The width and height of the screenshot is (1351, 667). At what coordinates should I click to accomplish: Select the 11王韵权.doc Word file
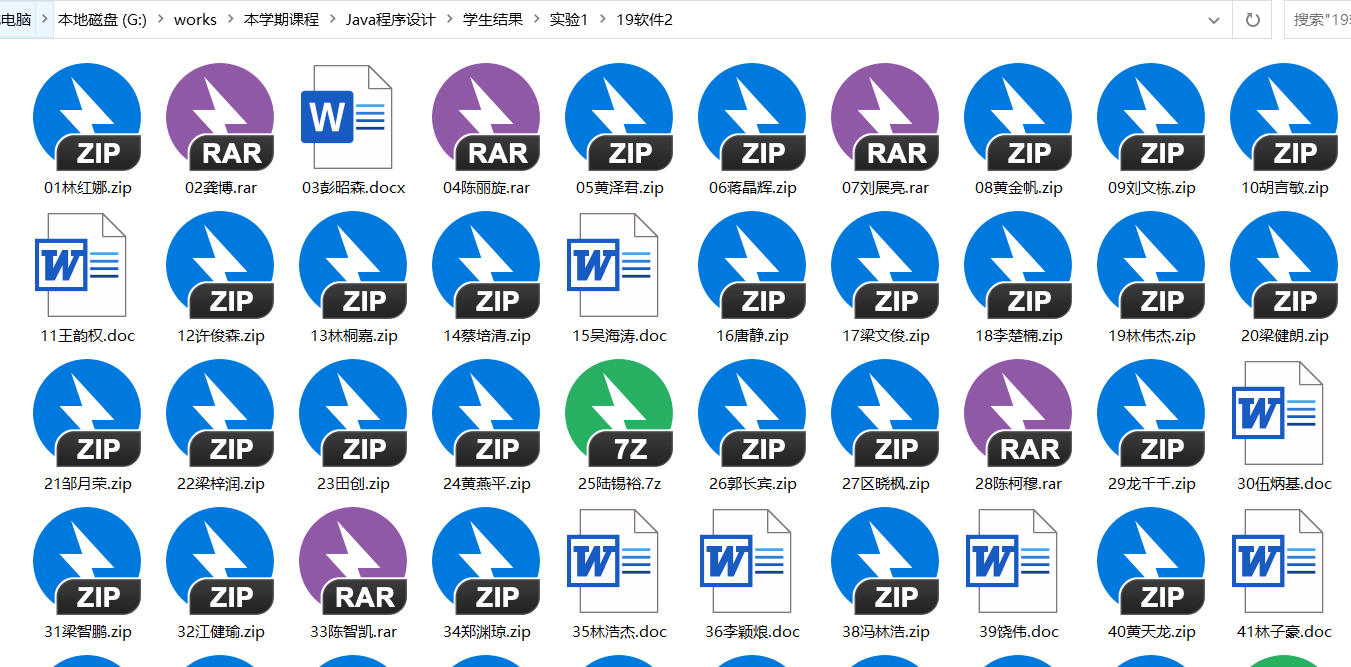(x=80, y=266)
